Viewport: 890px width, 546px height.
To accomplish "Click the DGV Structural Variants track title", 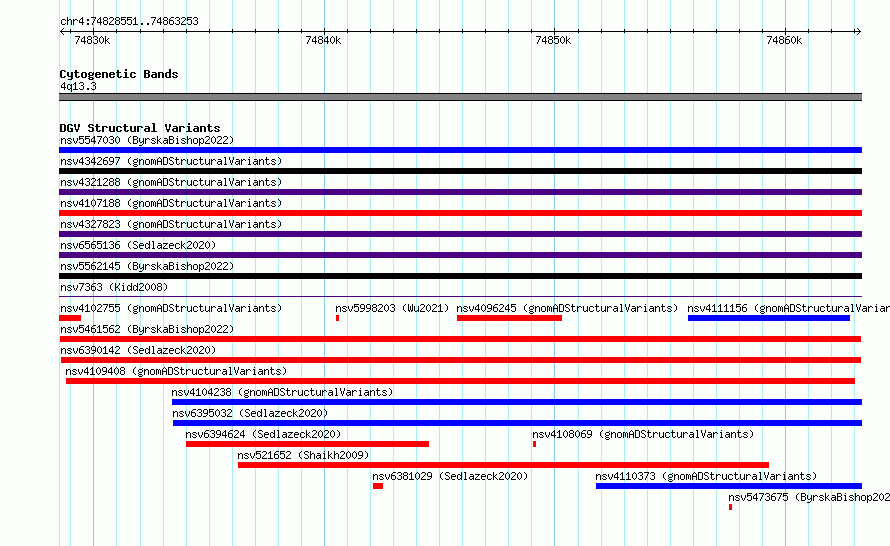I will click(x=140, y=128).
